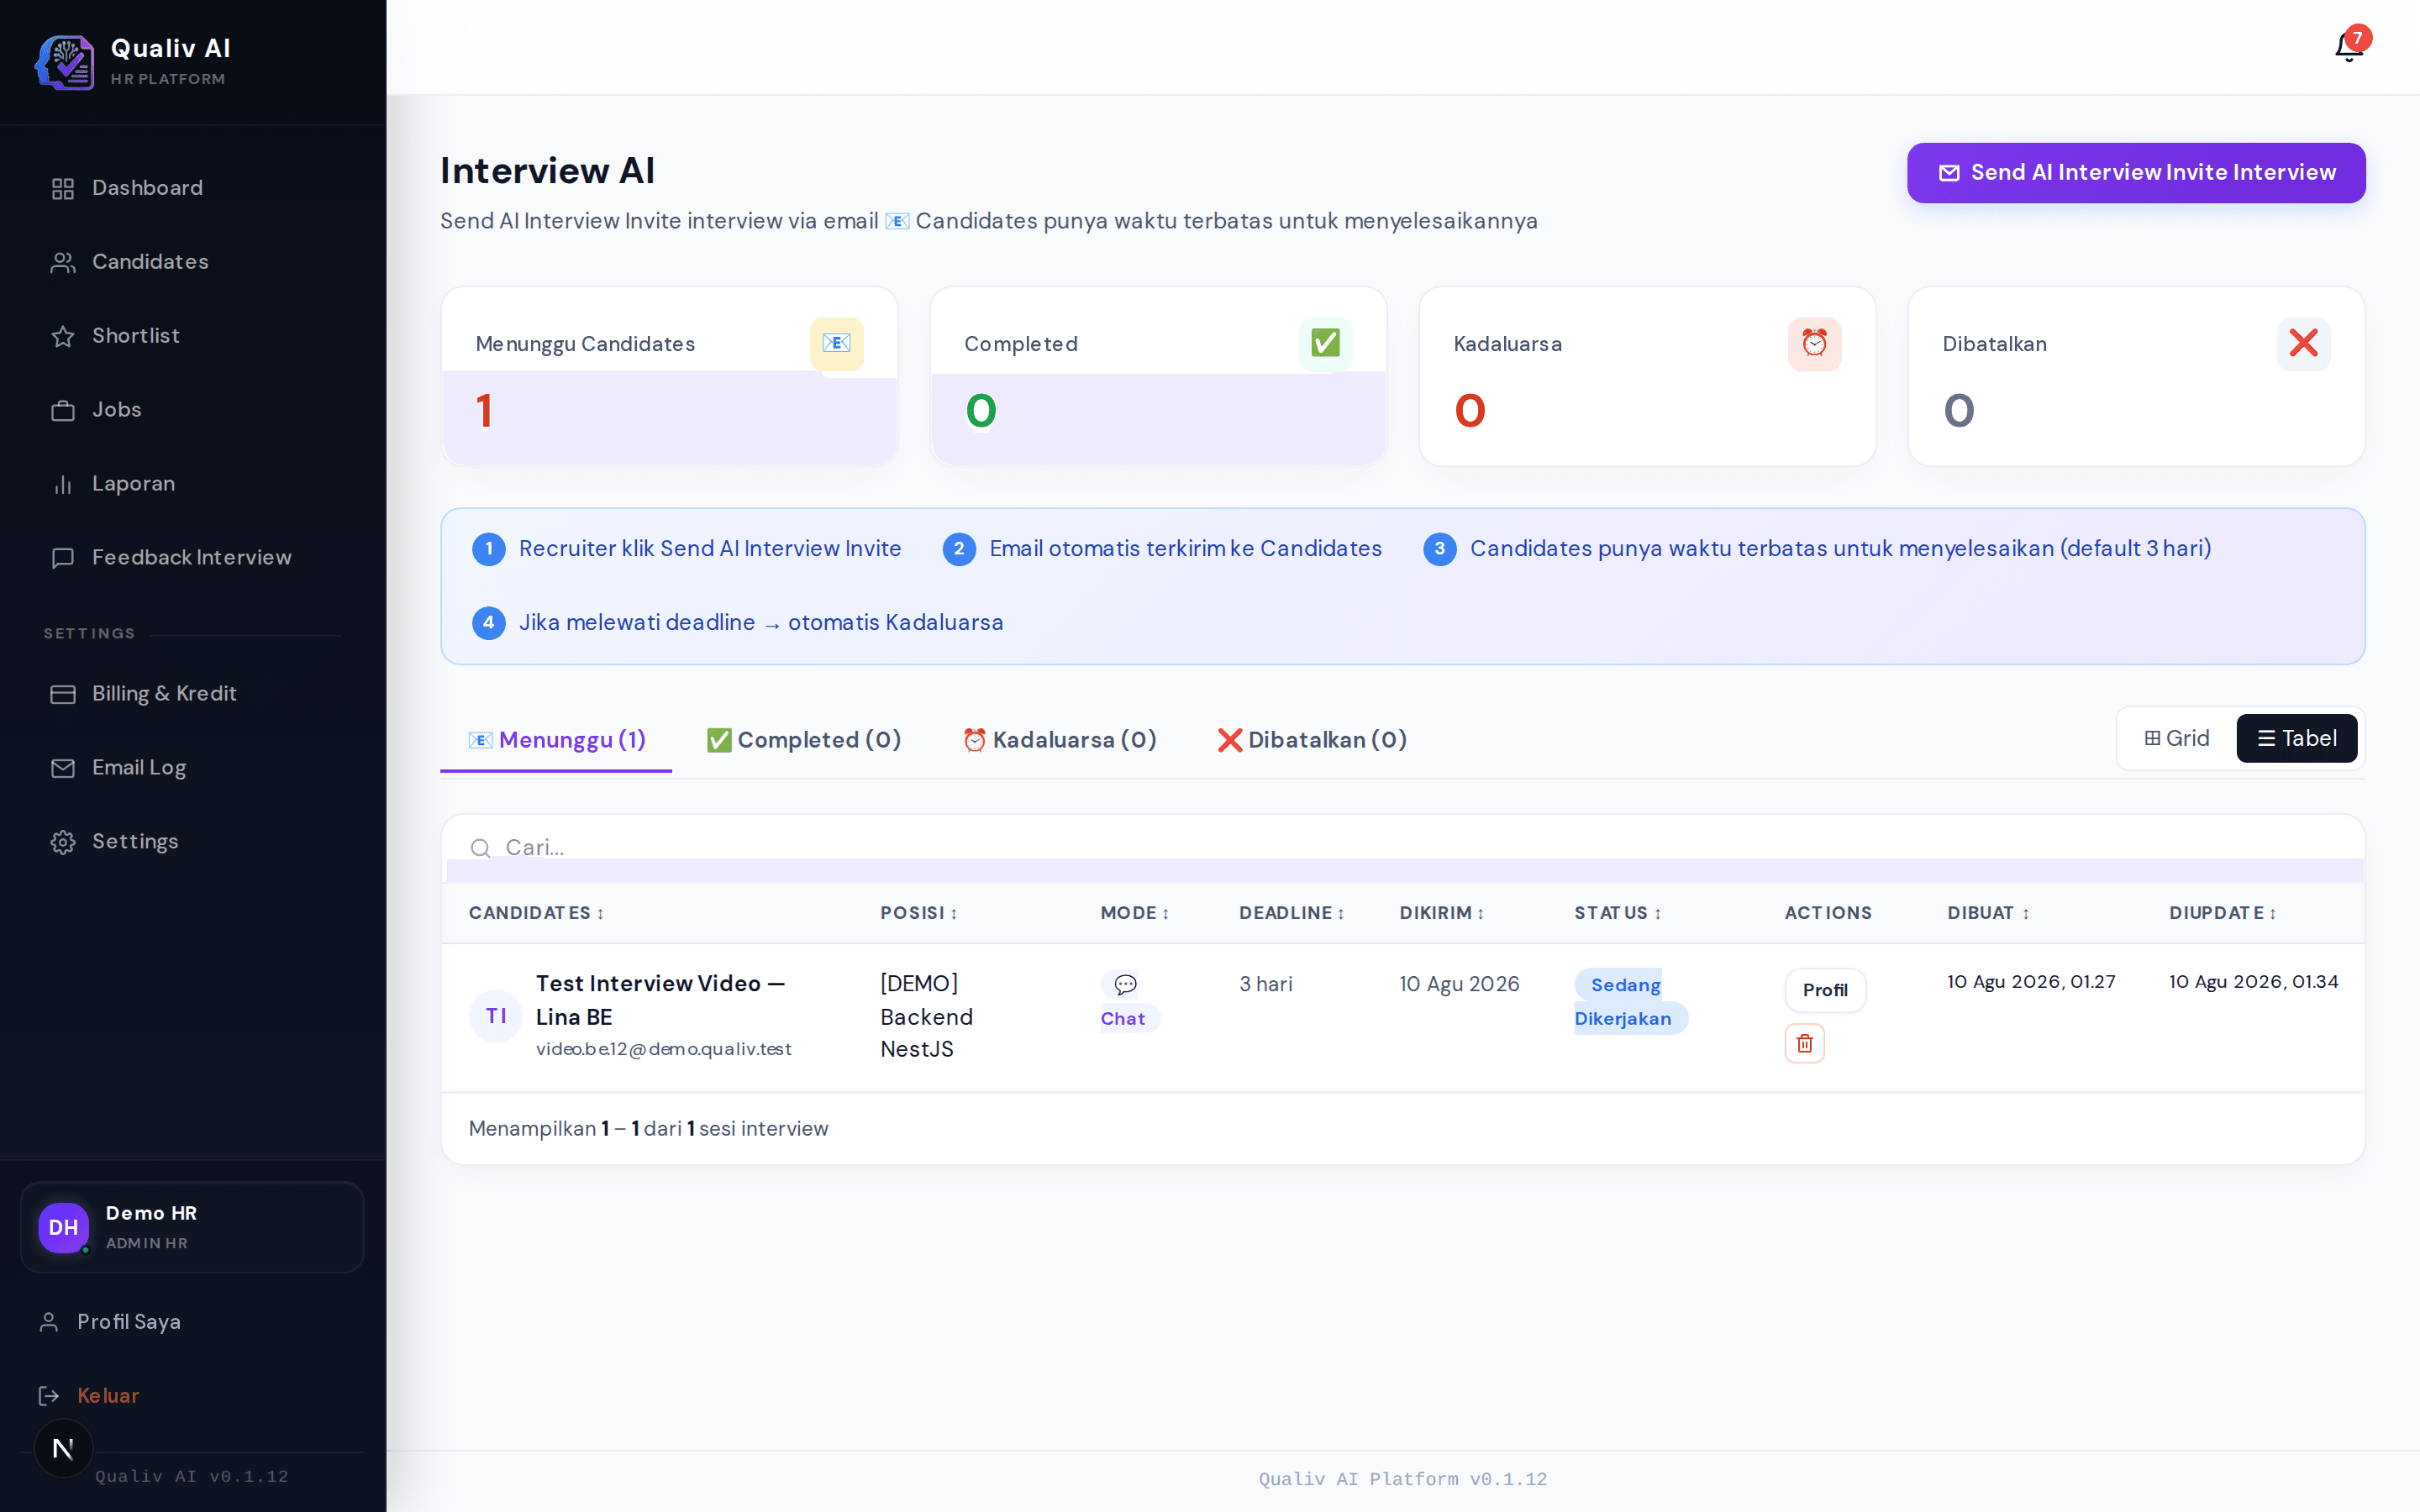This screenshot has height=1512, width=2420.
Task: Switch to Grid view
Action: (2177, 738)
